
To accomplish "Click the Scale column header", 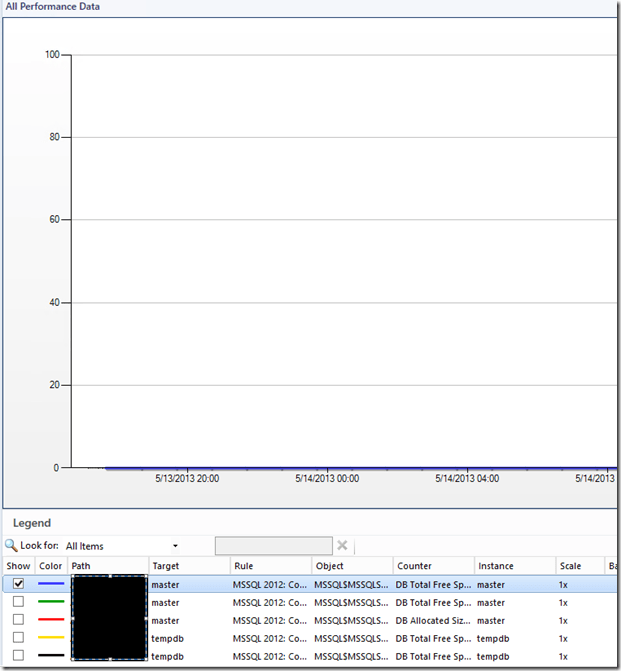I will pyautogui.click(x=579, y=566).
